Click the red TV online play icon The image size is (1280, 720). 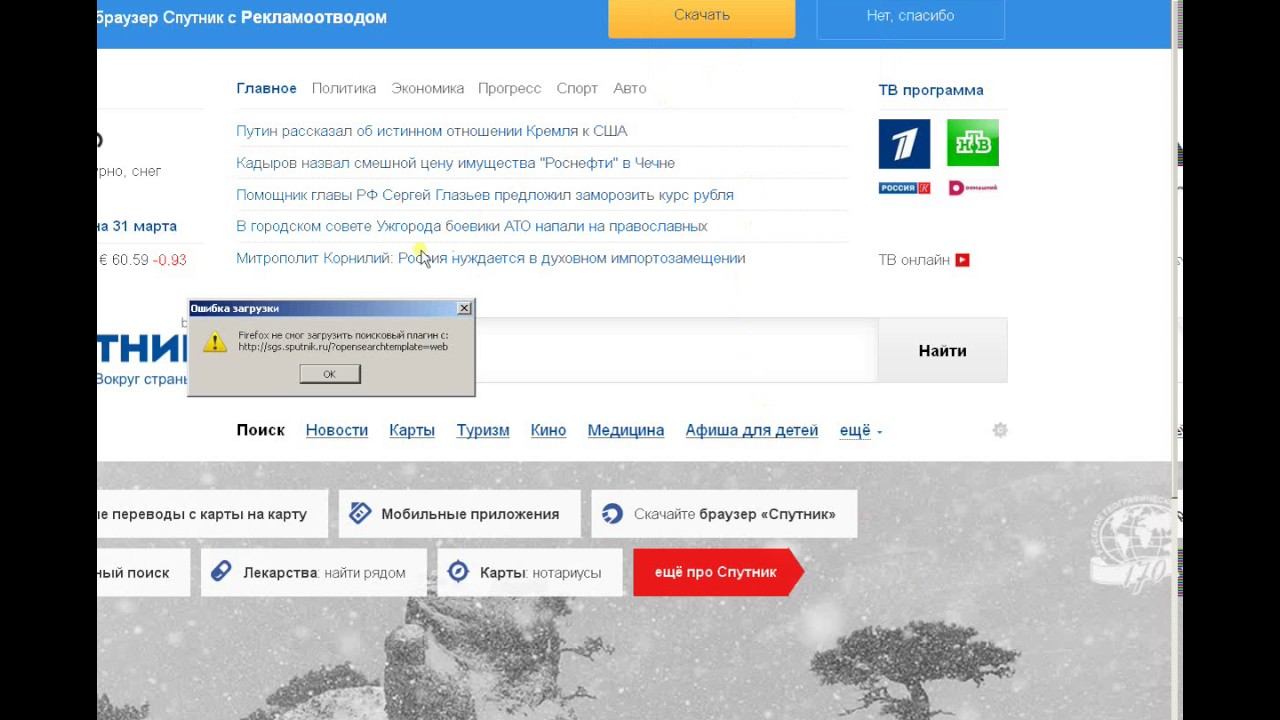(x=962, y=260)
